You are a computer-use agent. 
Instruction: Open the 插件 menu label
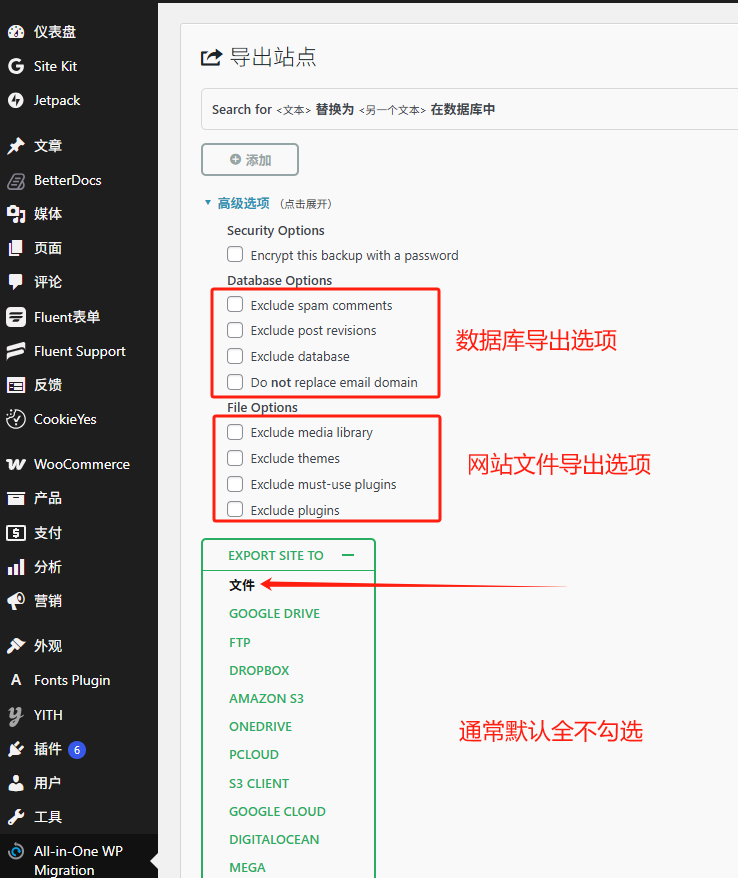(48, 749)
